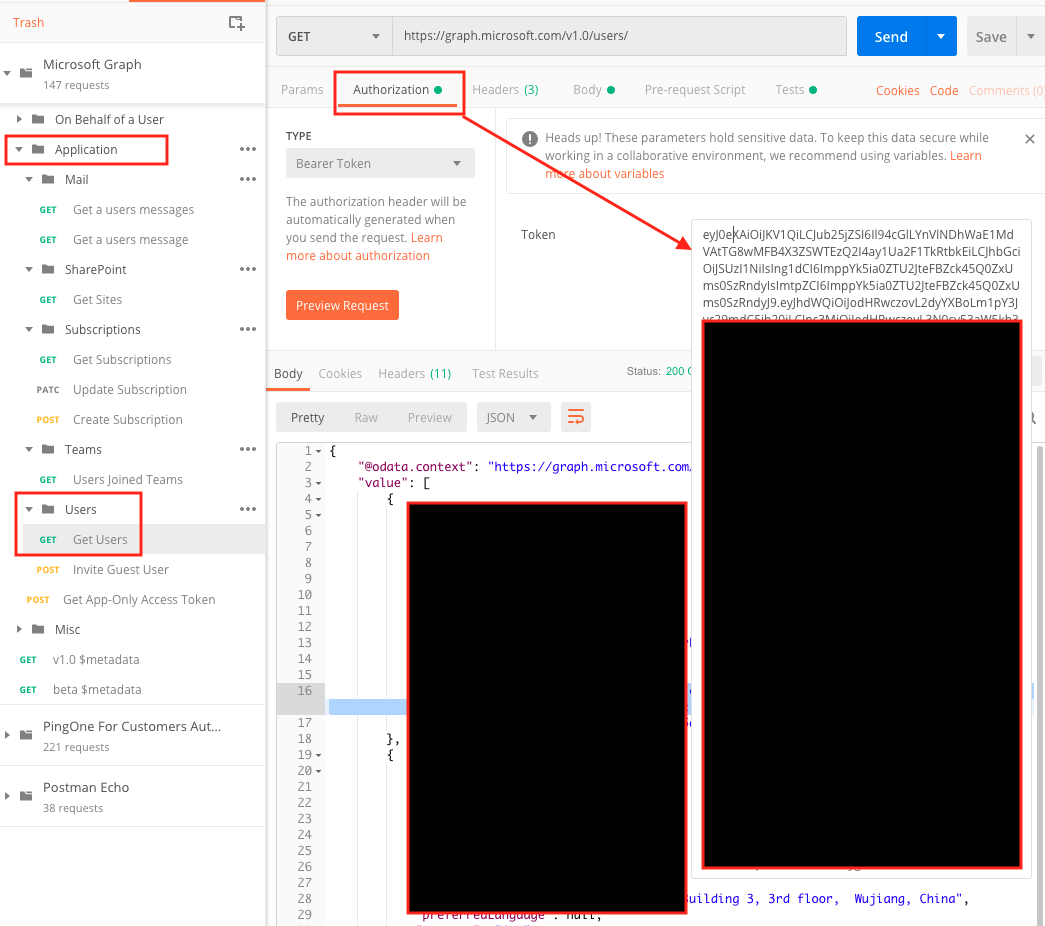Click the Microsoft Graph collection folder icon
Viewport: 1045px width, 926px height.
pos(26,73)
